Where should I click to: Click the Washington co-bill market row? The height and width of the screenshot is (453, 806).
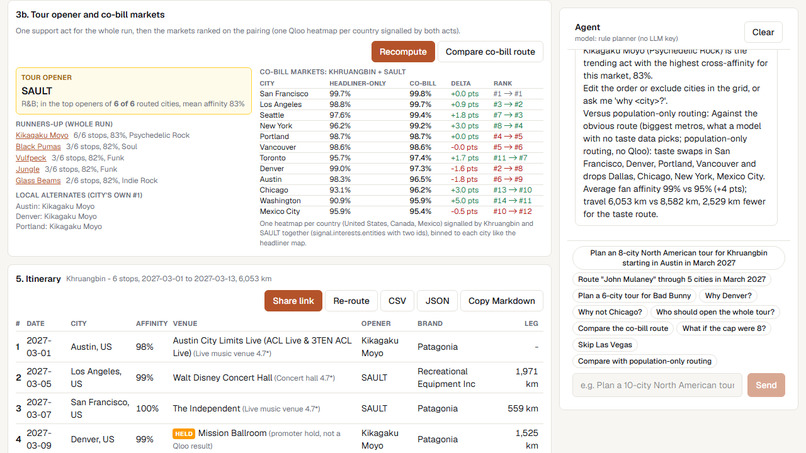coord(401,201)
